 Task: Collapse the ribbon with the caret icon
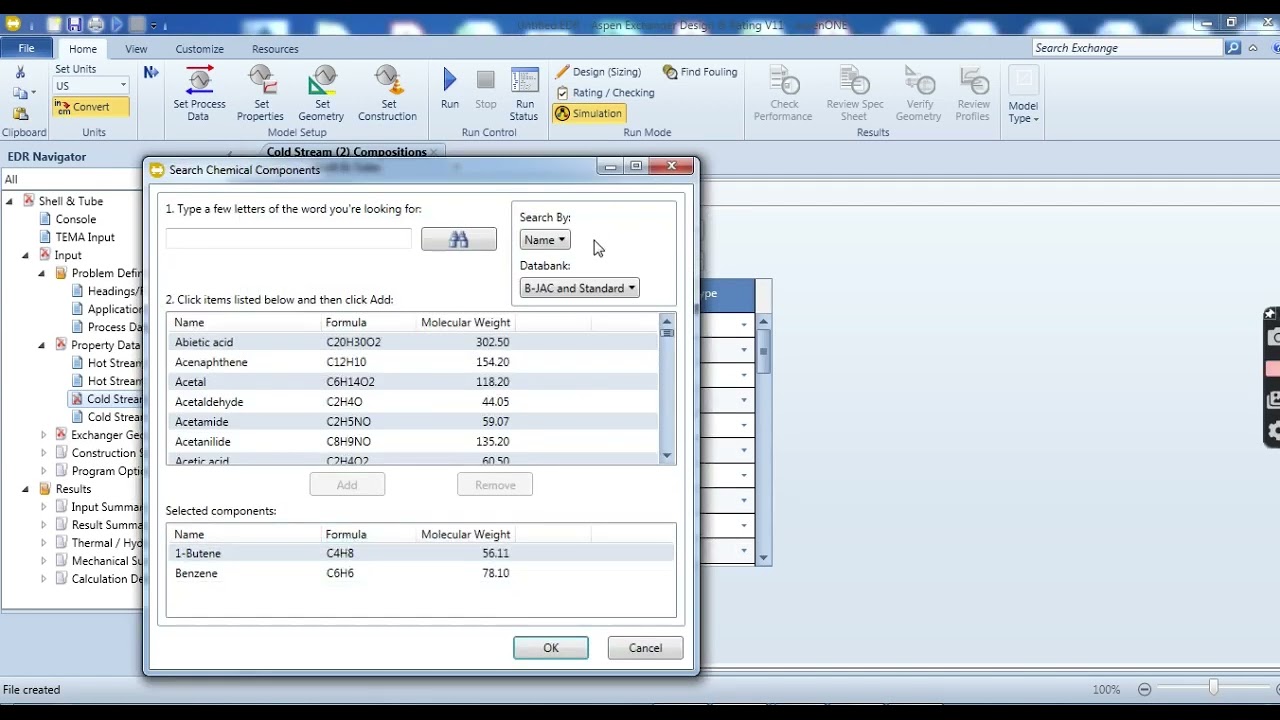point(1253,48)
